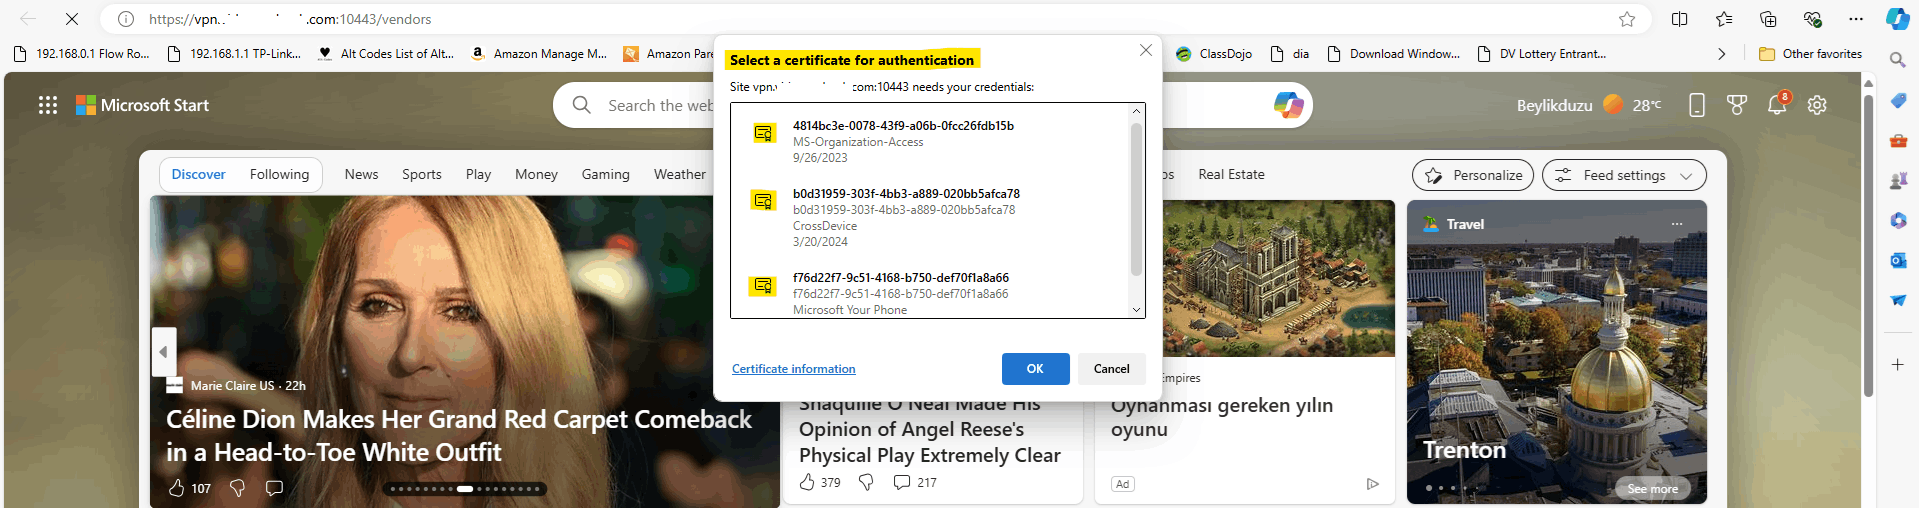
Task: Select the MS-Organization-Access certificate
Action: coord(930,141)
